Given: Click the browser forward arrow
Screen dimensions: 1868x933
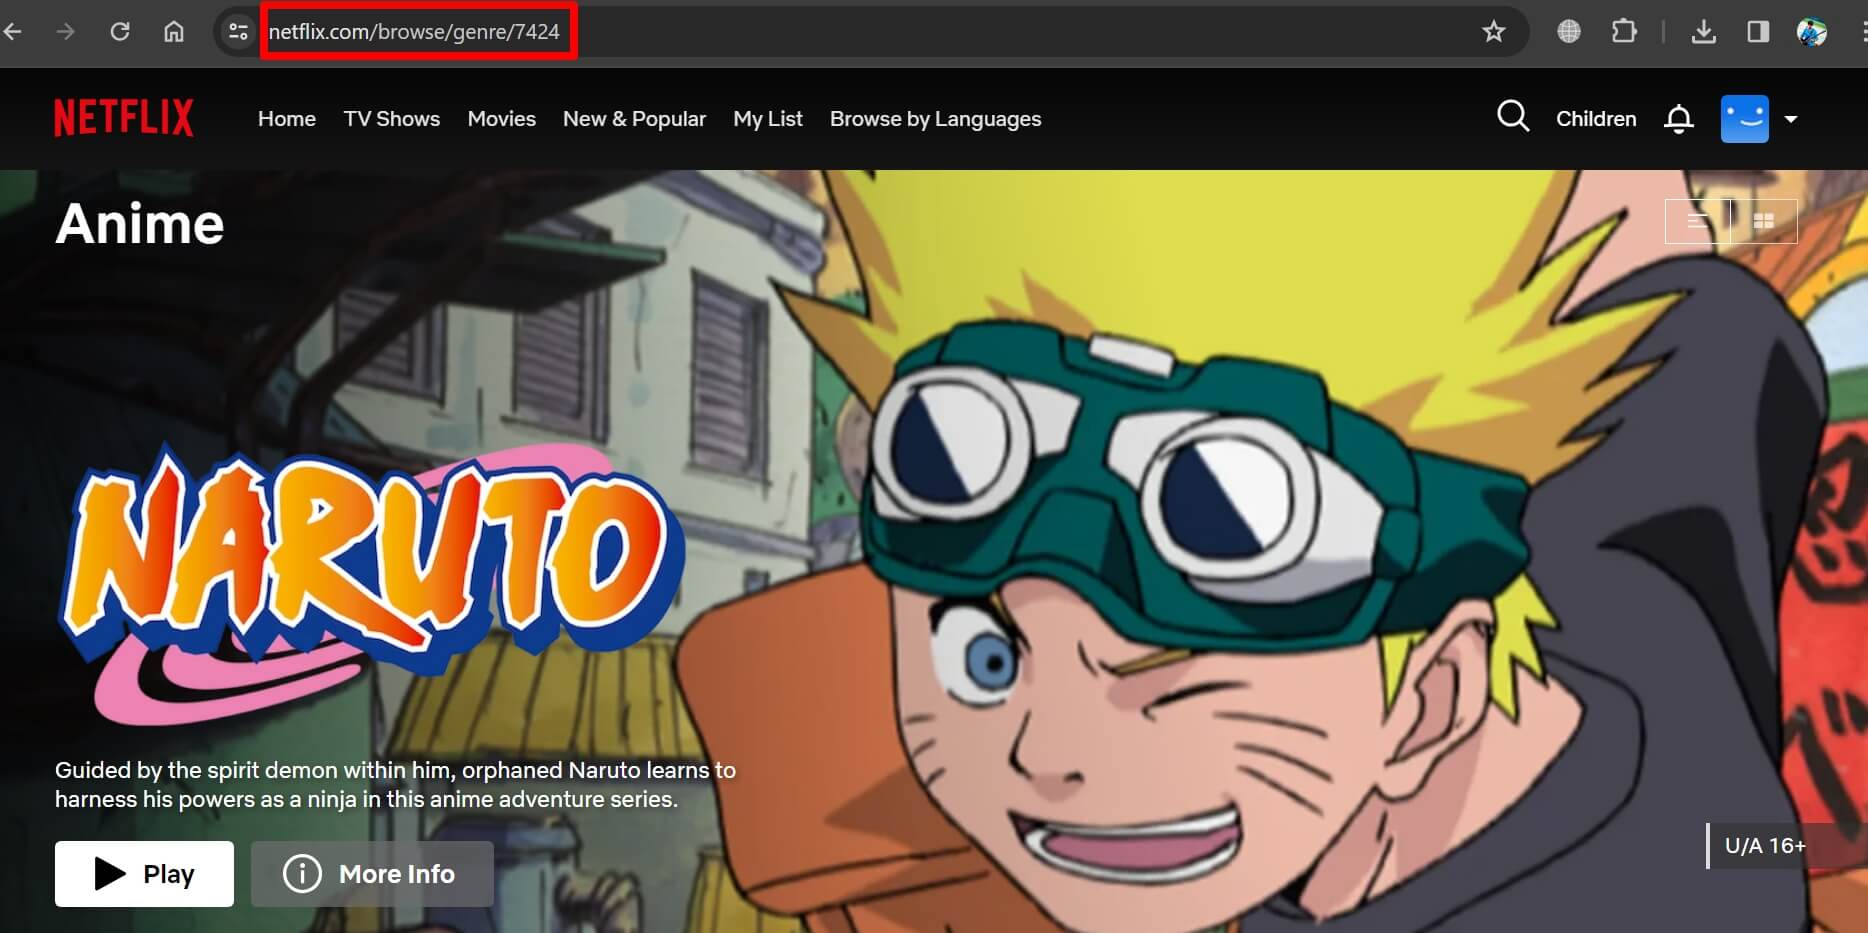Looking at the screenshot, I should click(66, 32).
